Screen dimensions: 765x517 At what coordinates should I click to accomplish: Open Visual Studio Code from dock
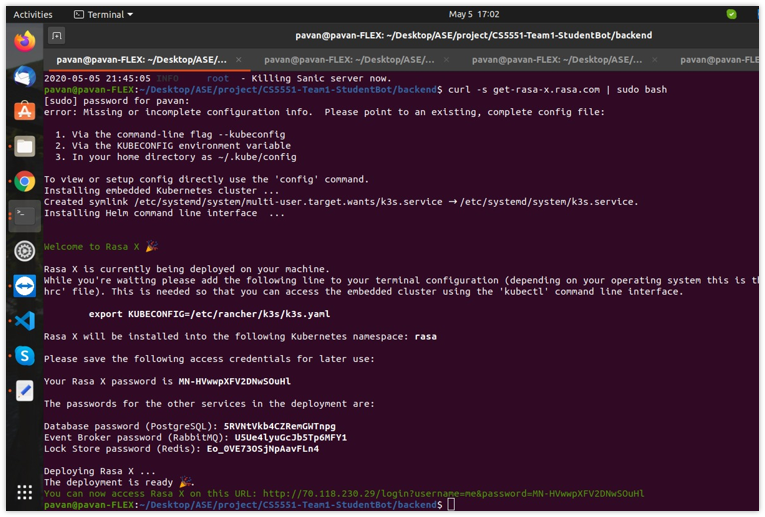[24, 321]
